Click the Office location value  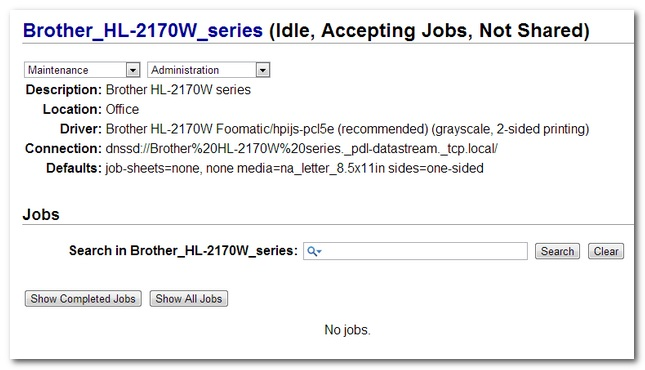point(122,109)
